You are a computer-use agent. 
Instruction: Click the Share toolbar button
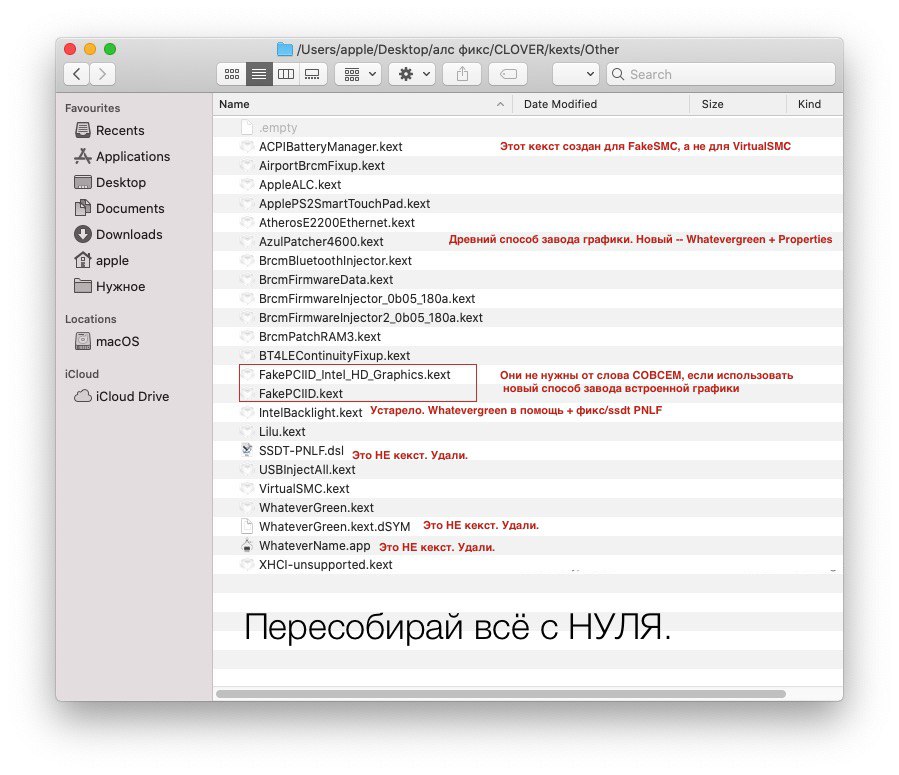coord(462,74)
